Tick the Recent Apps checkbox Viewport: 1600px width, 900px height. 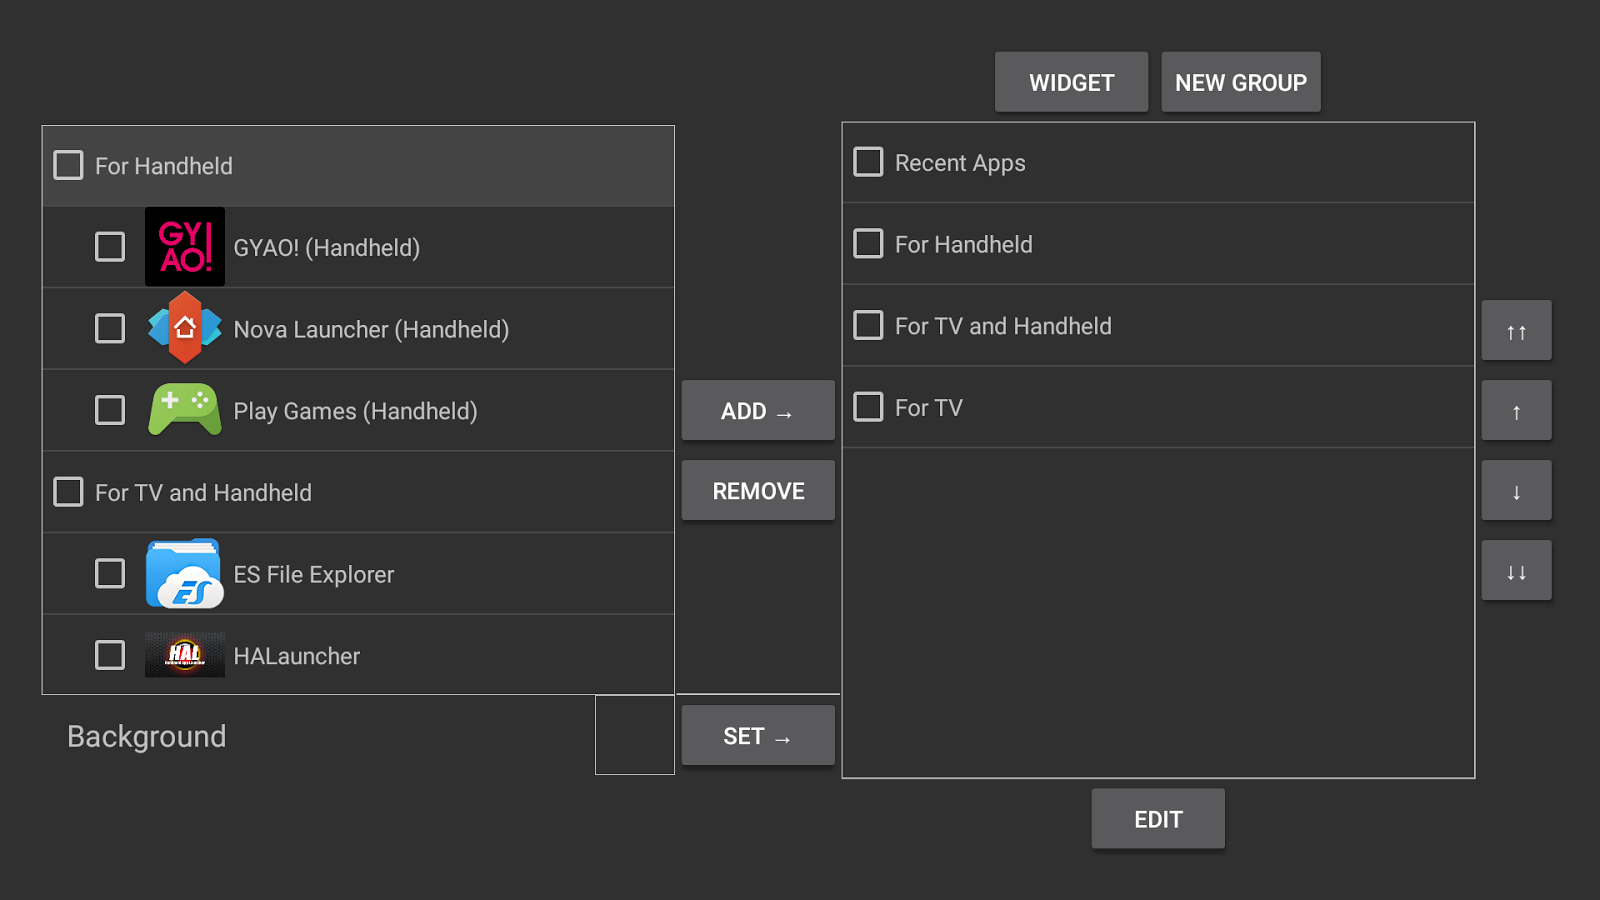tap(868, 162)
